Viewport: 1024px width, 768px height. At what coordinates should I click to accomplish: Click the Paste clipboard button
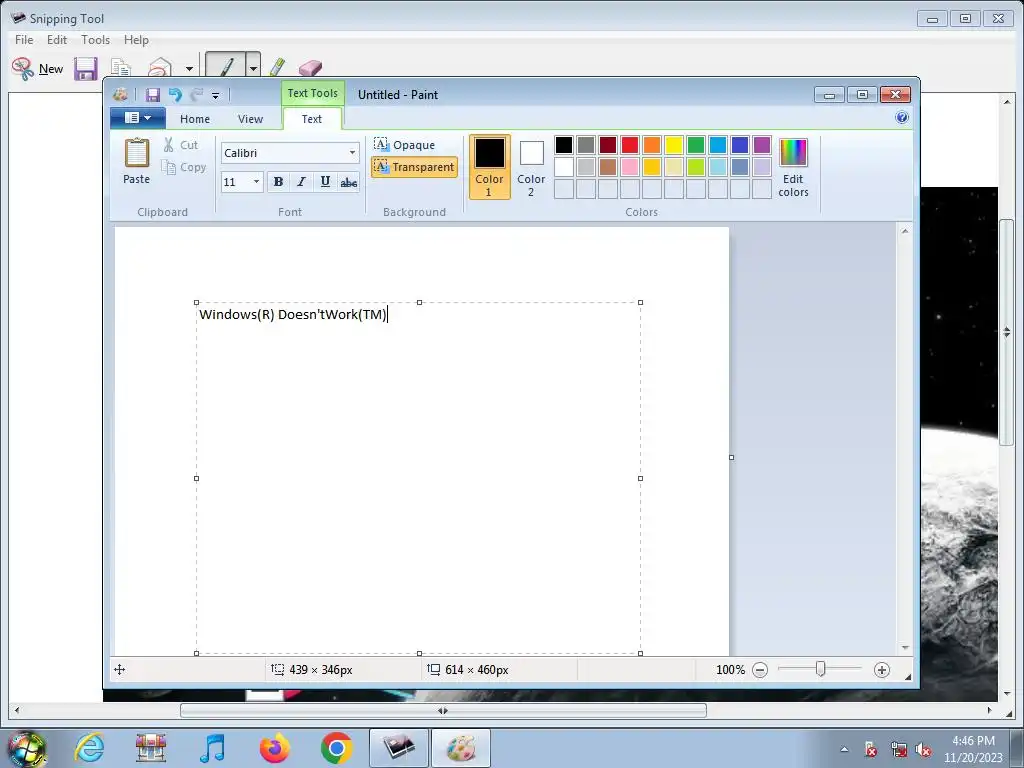point(136,161)
